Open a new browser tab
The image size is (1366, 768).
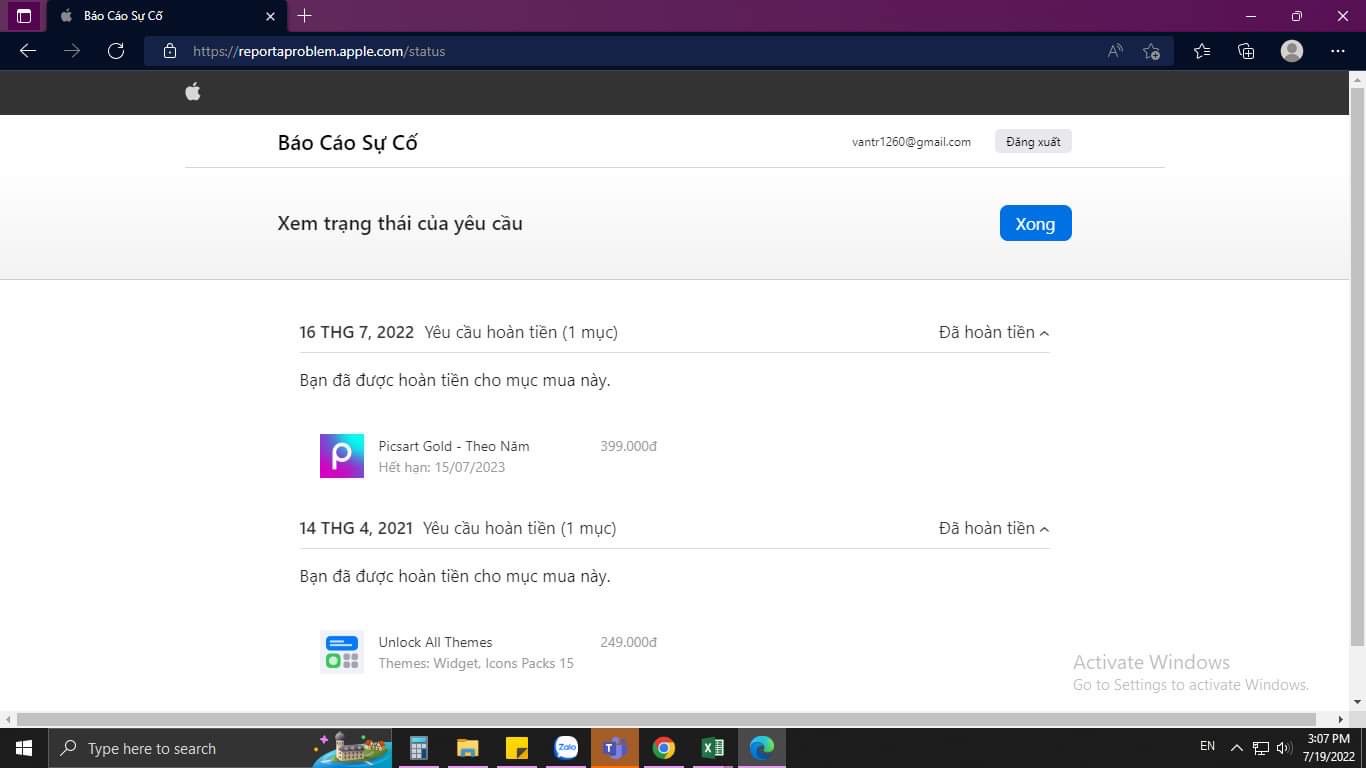point(305,16)
